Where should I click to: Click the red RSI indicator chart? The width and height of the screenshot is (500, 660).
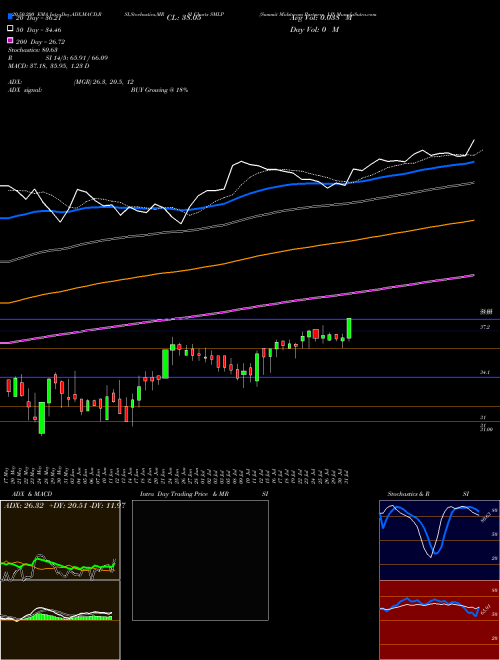[x=439, y=620]
